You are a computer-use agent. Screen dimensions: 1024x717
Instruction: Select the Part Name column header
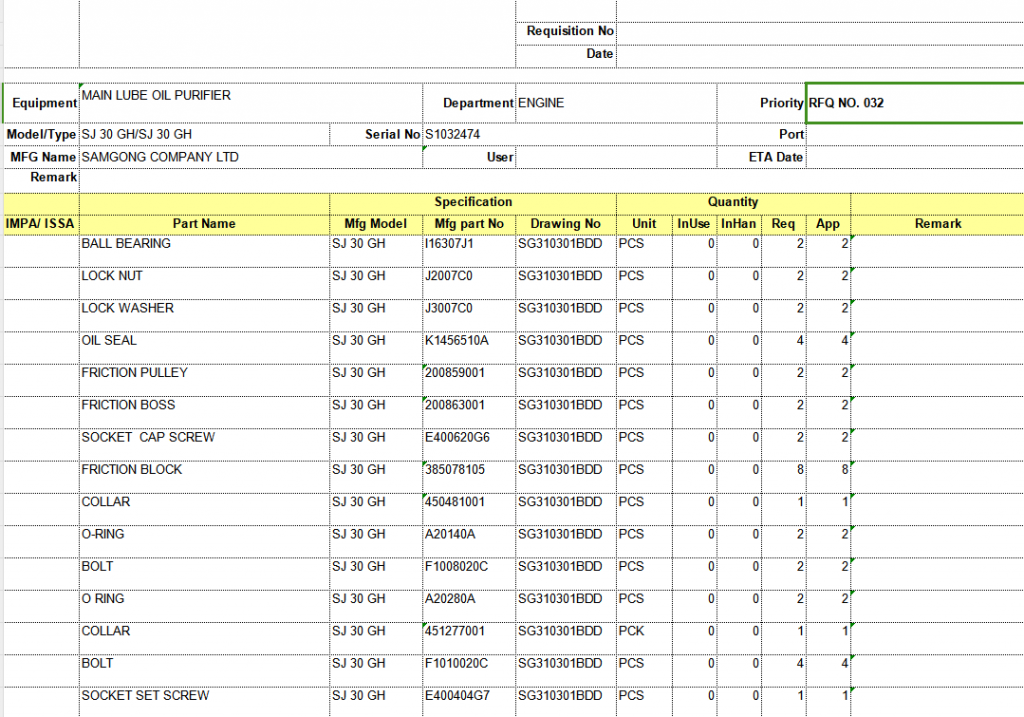(204, 224)
